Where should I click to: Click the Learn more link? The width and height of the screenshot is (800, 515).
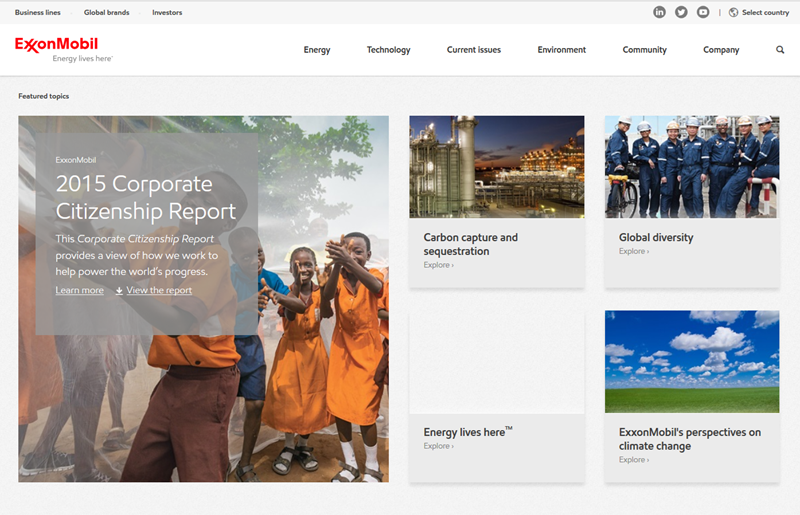pyautogui.click(x=79, y=290)
